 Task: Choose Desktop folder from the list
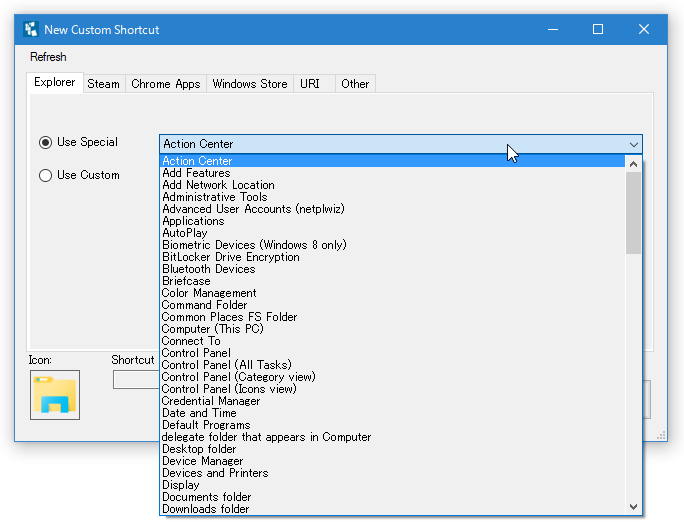pos(393,449)
